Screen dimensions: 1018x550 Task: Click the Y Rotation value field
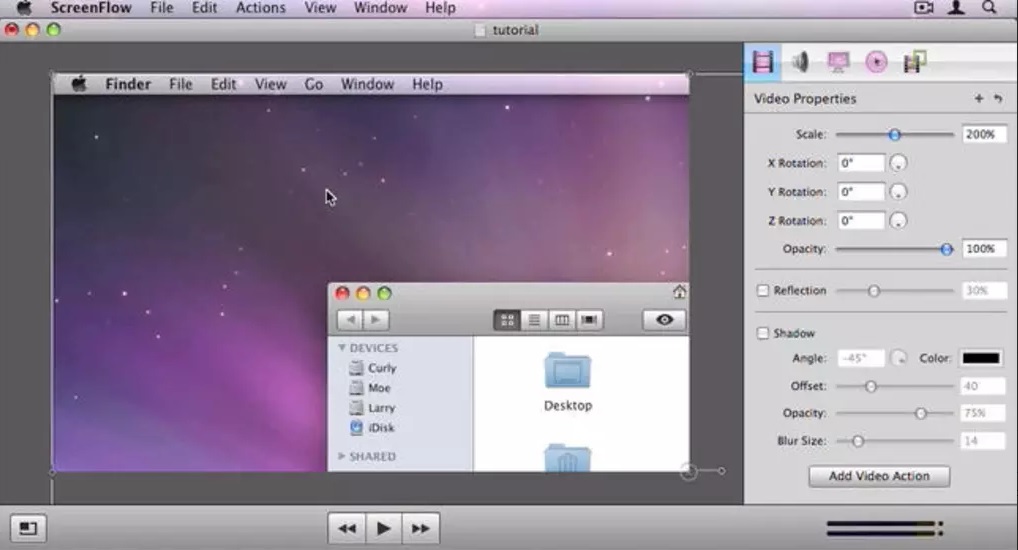[861, 192]
